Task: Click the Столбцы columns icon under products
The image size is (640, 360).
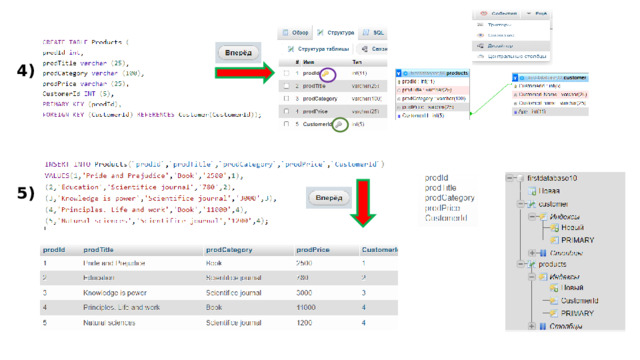Action: tap(543, 326)
